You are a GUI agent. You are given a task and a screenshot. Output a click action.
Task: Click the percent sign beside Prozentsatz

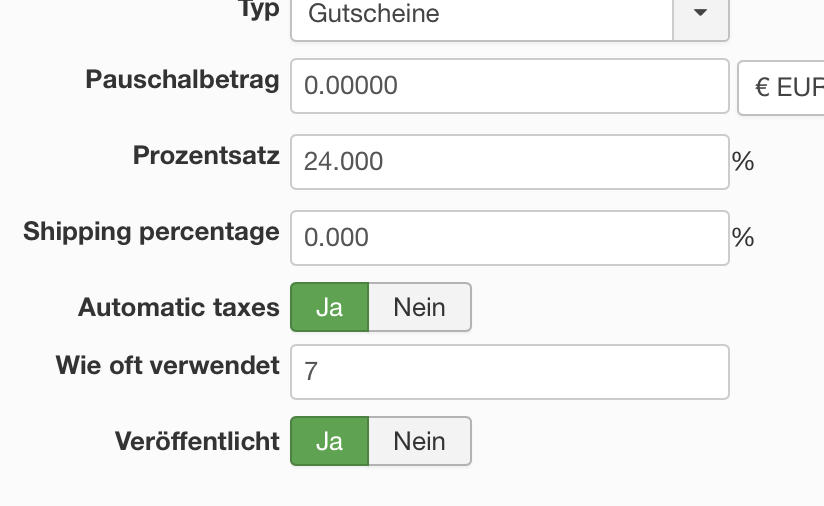[x=743, y=161]
